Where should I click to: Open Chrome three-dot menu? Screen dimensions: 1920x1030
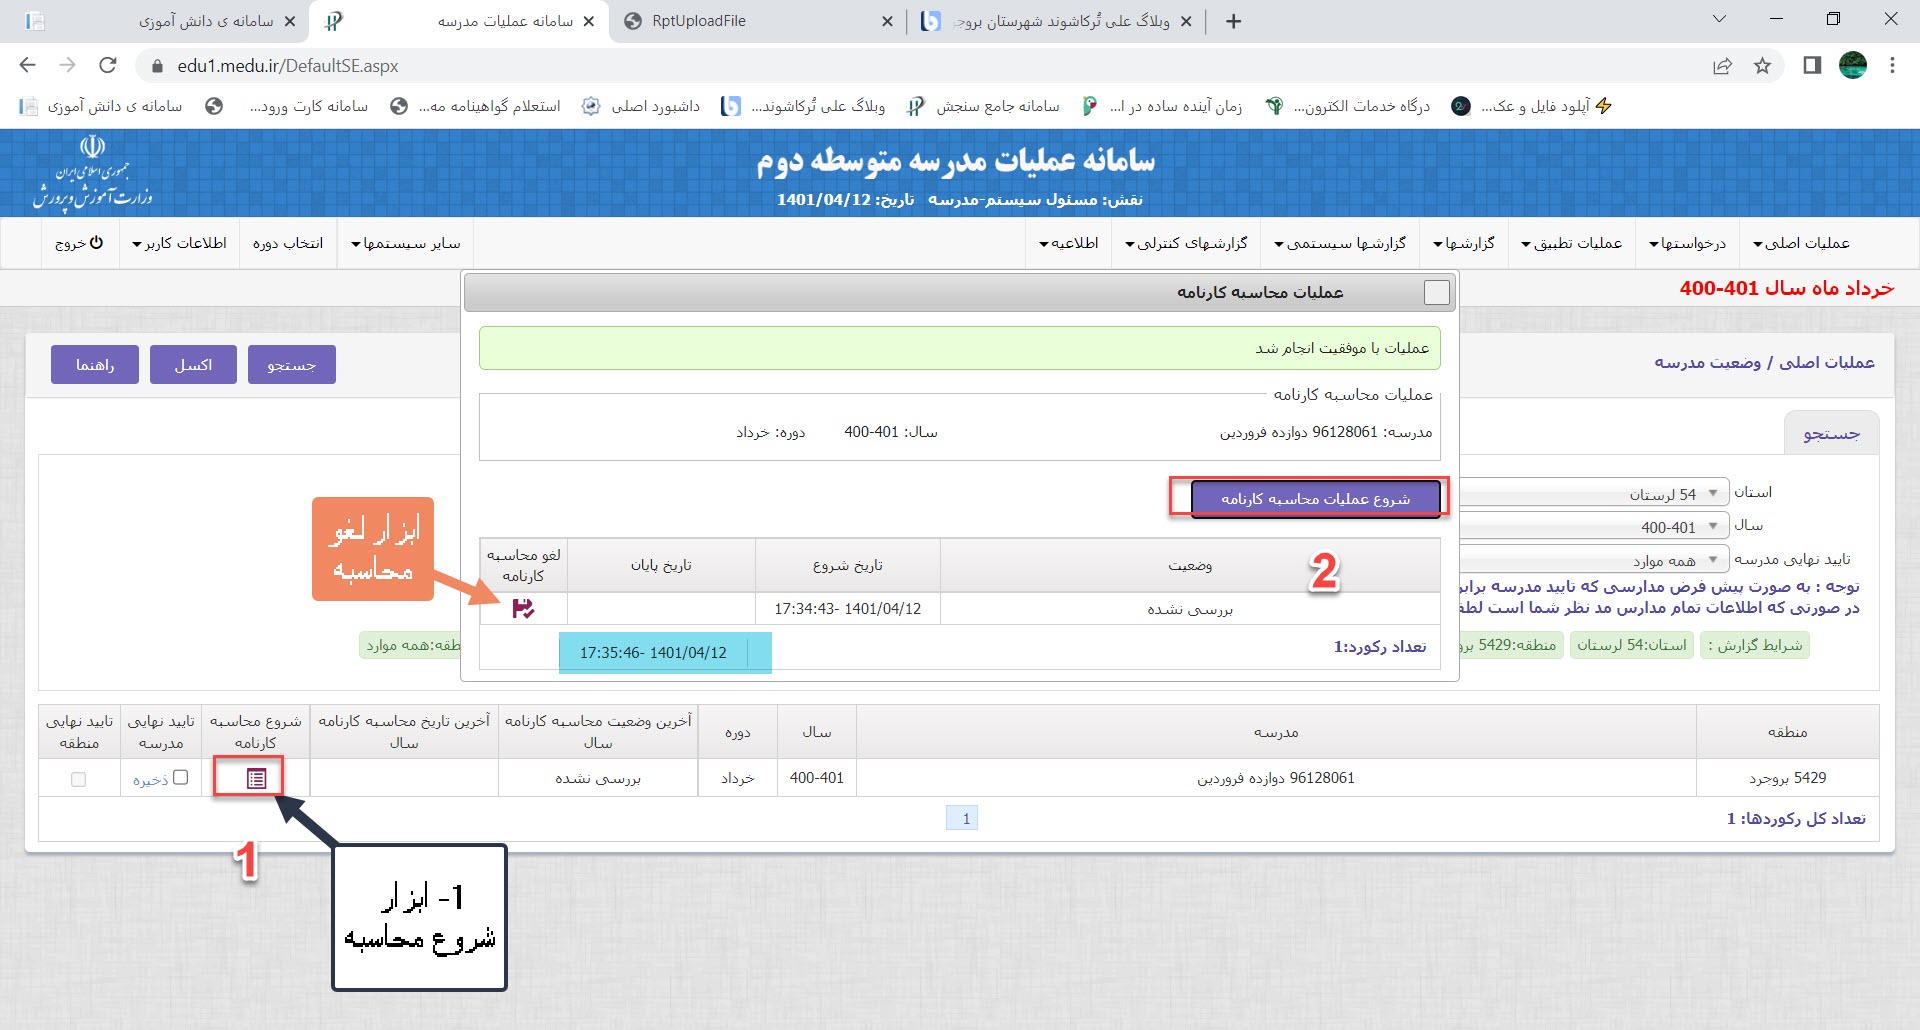1892,66
